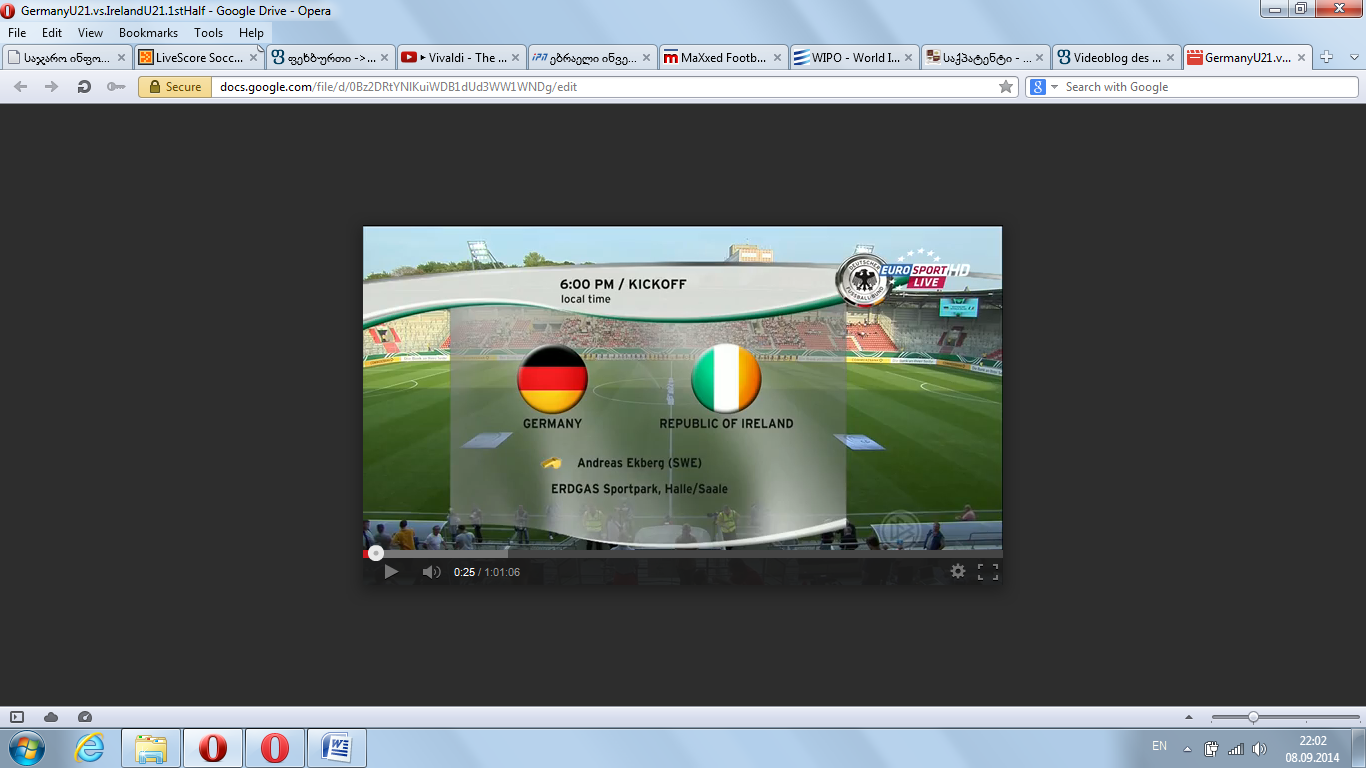The height and width of the screenshot is (768, 1366).
Task: Open the Tools menu
Action: (x=209, y=33)
